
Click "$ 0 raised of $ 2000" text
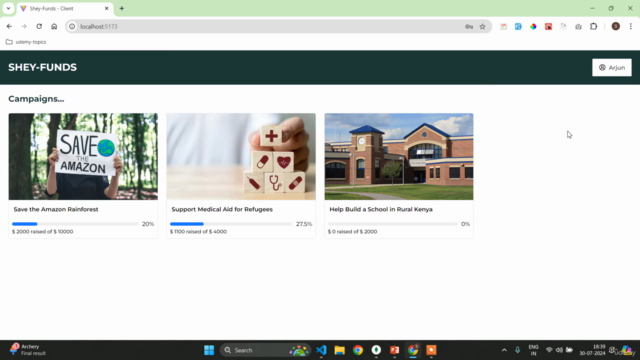pyautogui.click(x=352, y=232)
